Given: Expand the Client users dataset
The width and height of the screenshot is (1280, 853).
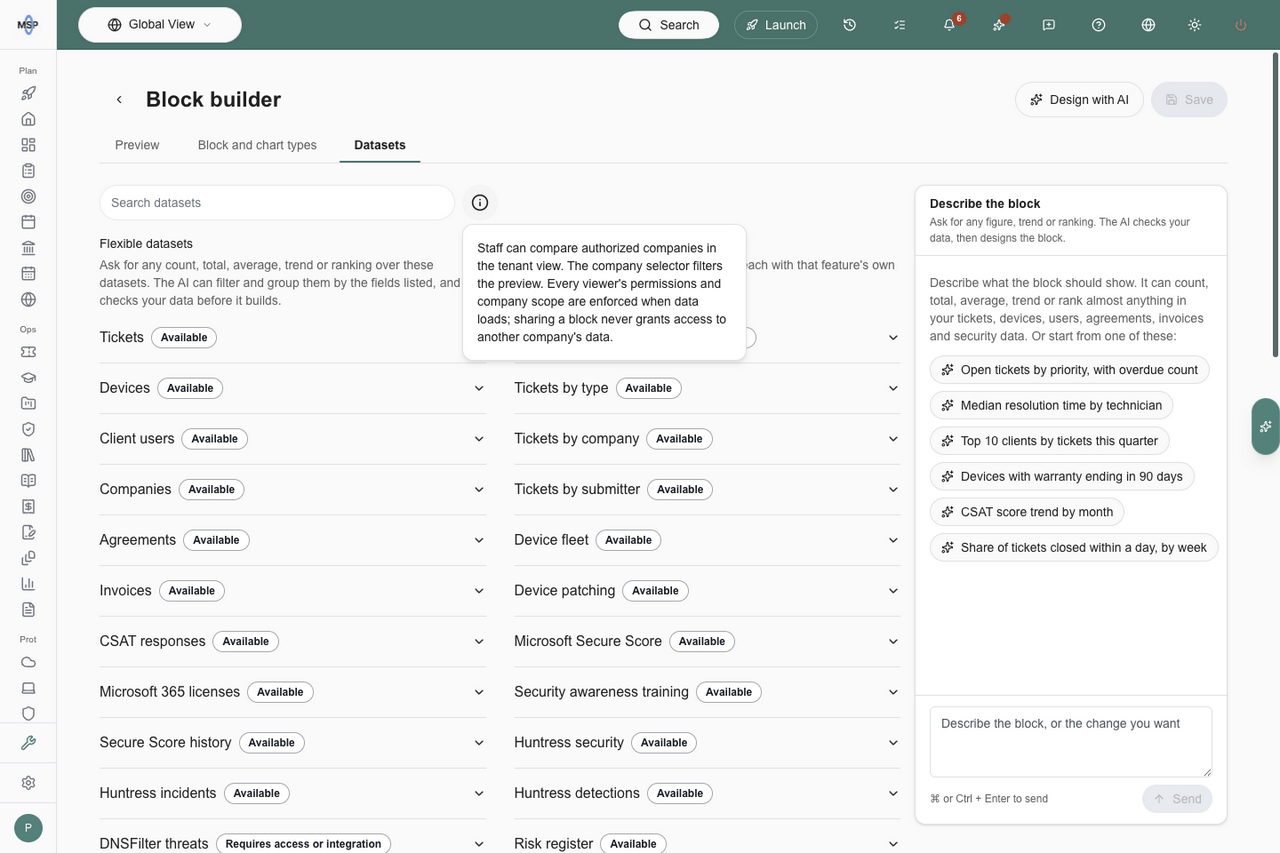Looking at the screenshot, I should [x=293, y=439].
